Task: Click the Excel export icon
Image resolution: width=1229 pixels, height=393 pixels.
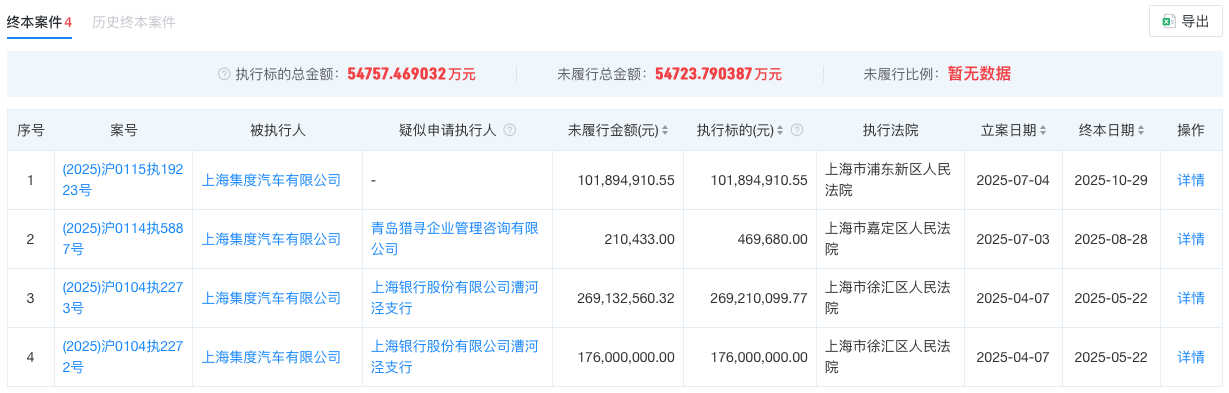Action: click(1168, 21)
